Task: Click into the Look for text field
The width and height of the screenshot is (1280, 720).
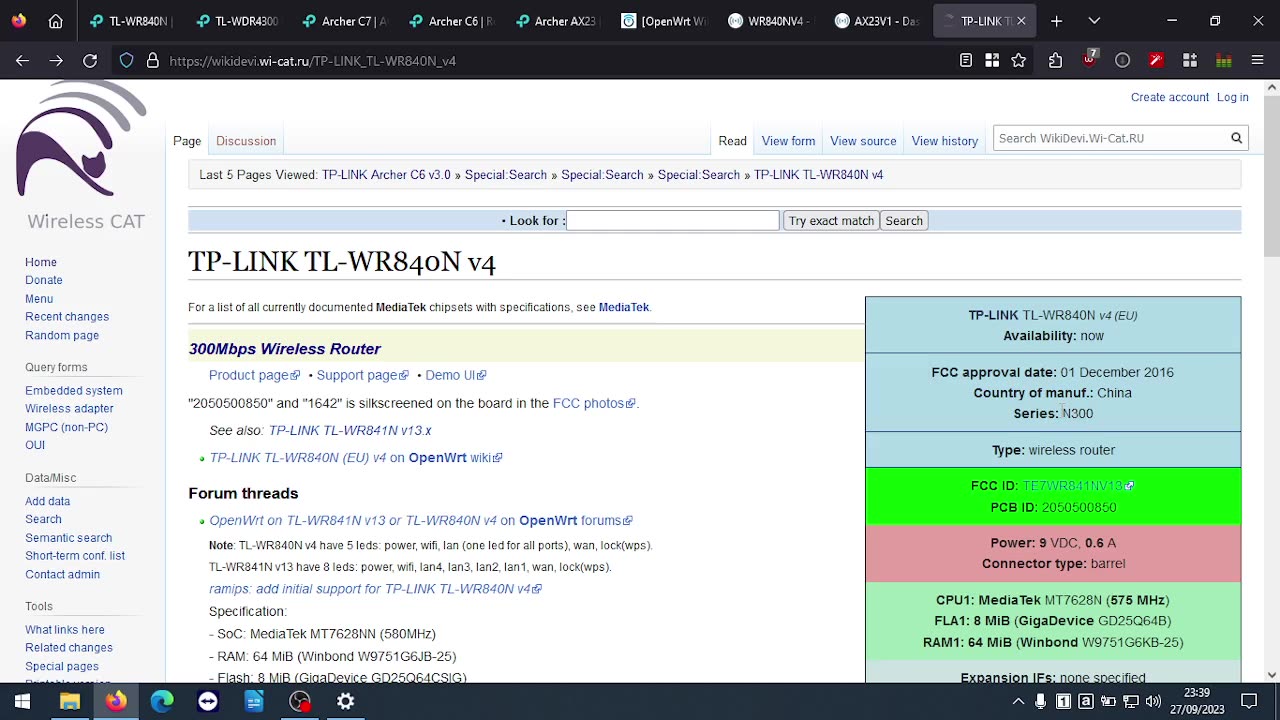Action: 672,220
